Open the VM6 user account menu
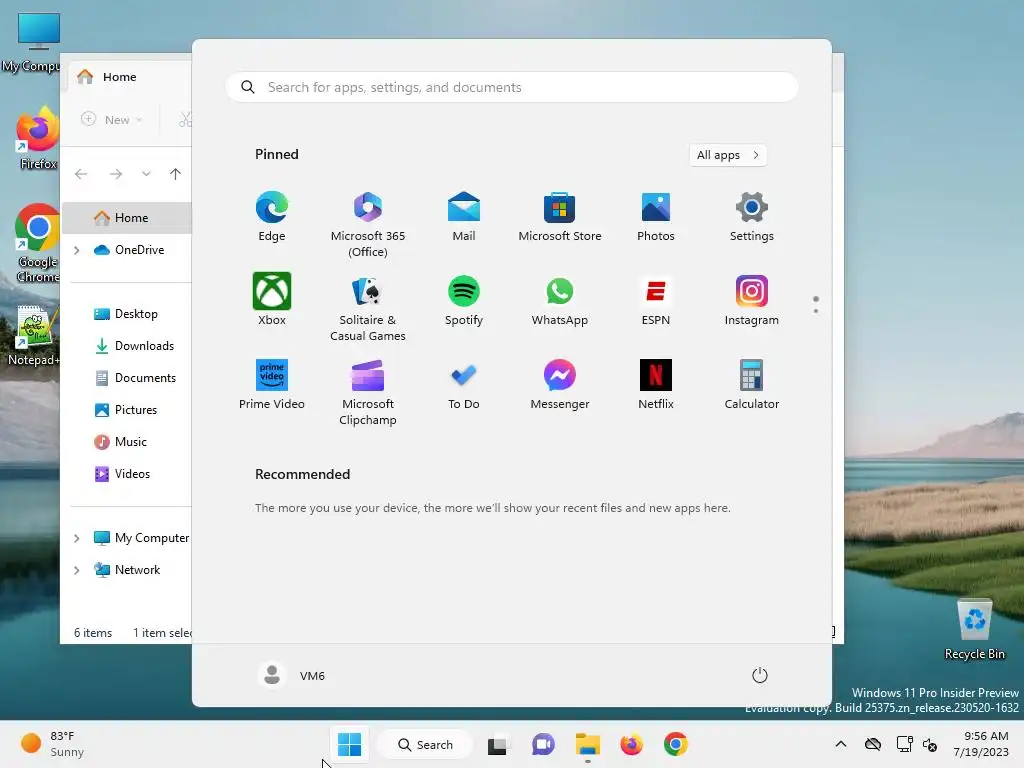Image resolution: width=1024 pixels, height=768 pixels. 292,675
